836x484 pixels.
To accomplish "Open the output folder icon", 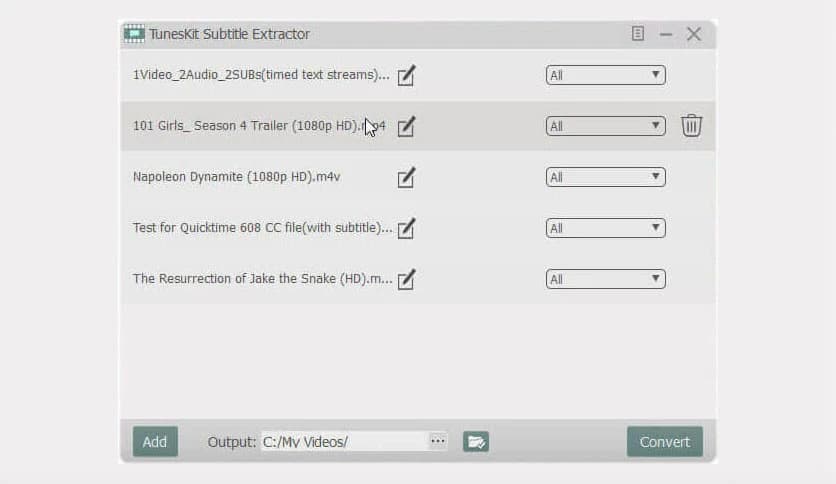I will (x=476, y=442).
